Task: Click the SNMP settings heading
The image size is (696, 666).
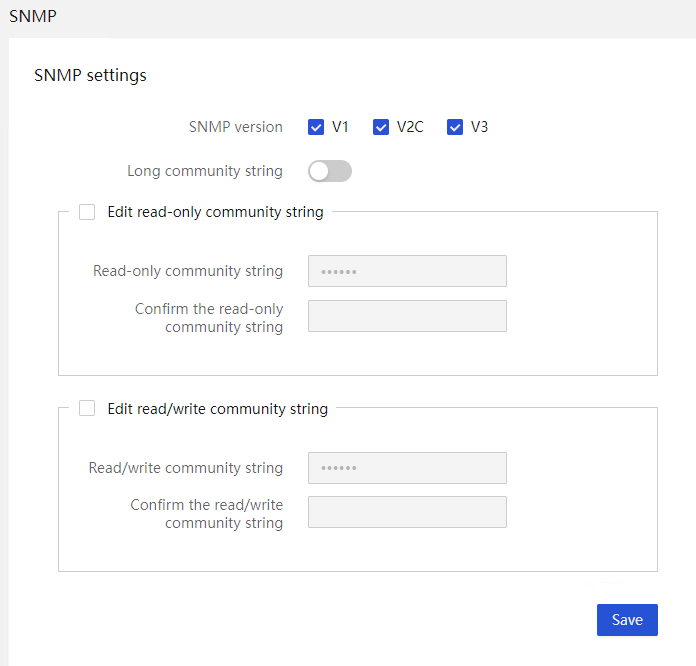Action: [x=90, y=75]
